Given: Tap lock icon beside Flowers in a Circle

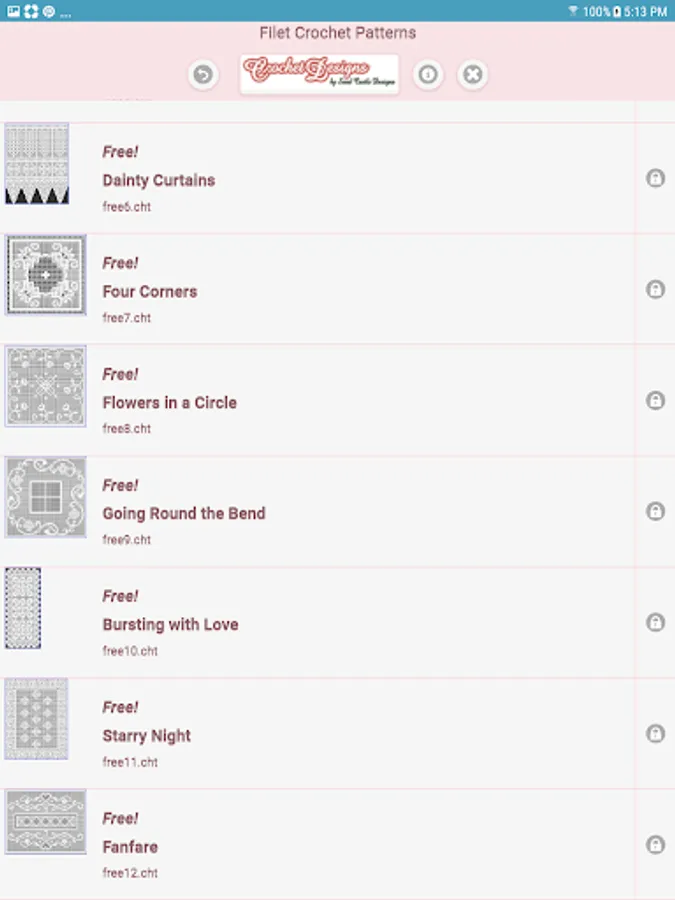Looking at the screenshot, I should pyautogui.click(x=655, y=401).
